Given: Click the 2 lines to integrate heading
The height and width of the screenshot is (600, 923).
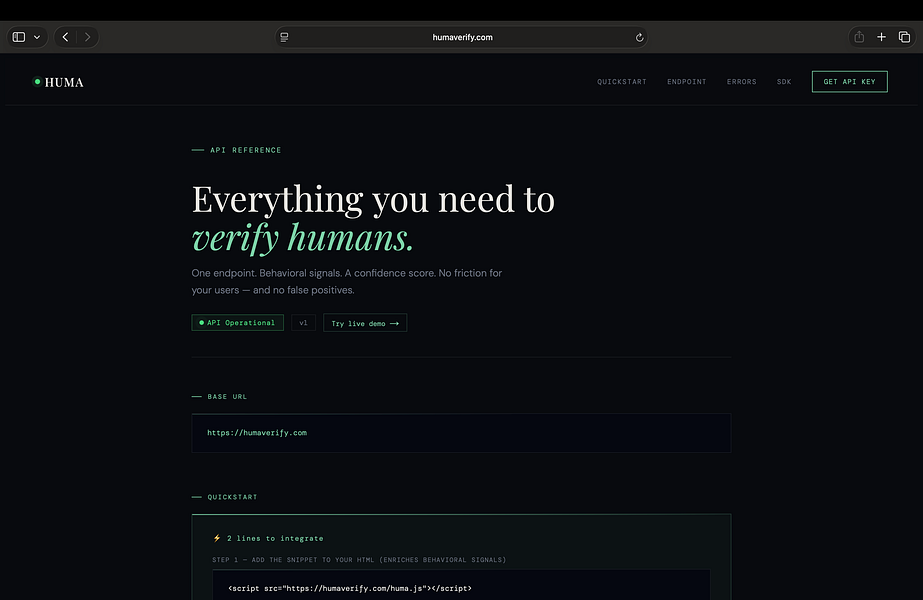Looking at the screenshot, I should click(x=268, y=538).
